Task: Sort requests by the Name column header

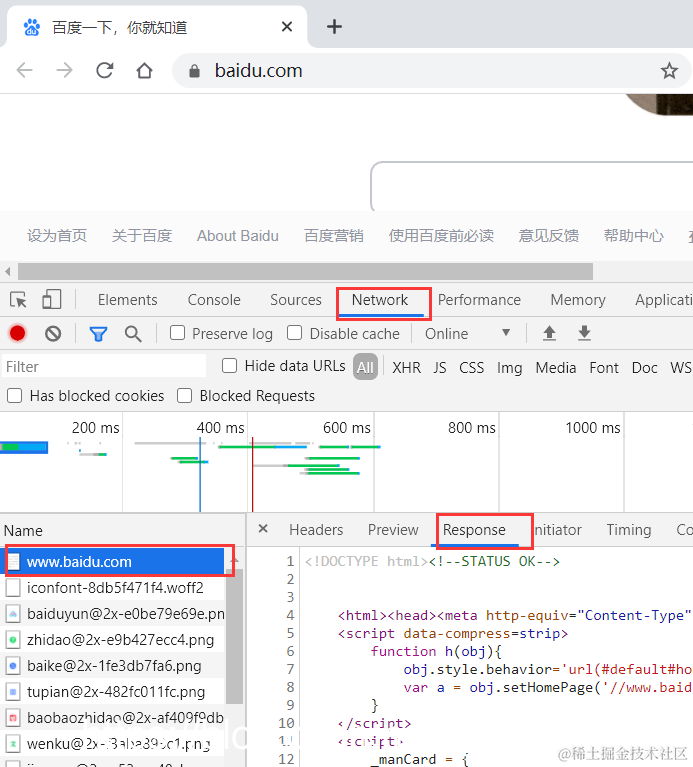Action: 122,530
